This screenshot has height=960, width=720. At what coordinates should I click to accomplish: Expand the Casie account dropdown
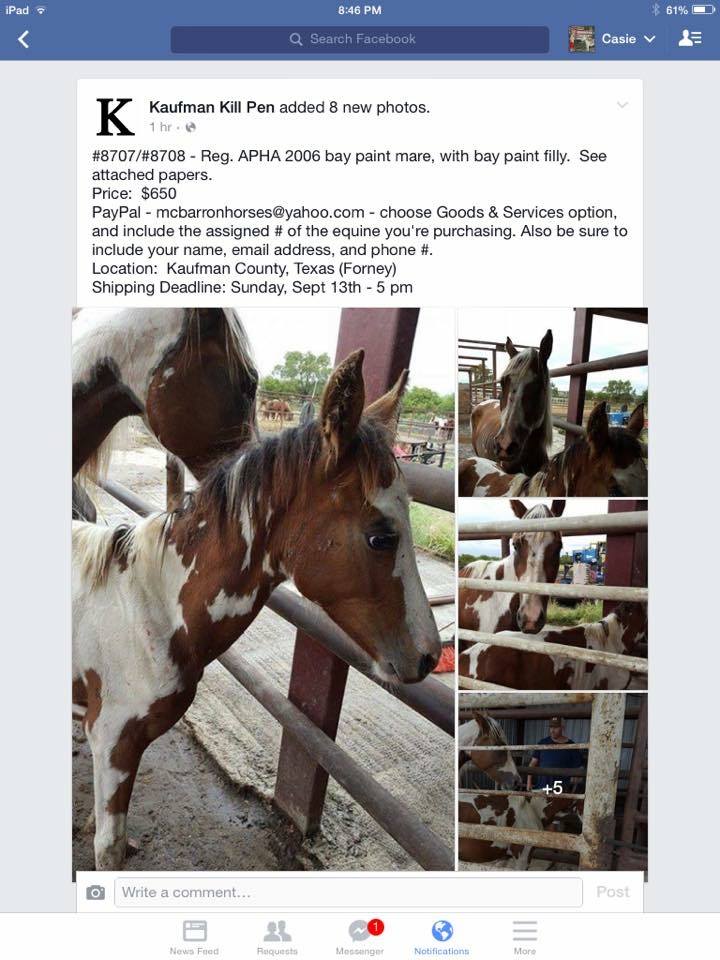pyautogui.click(x=628, y=39)
